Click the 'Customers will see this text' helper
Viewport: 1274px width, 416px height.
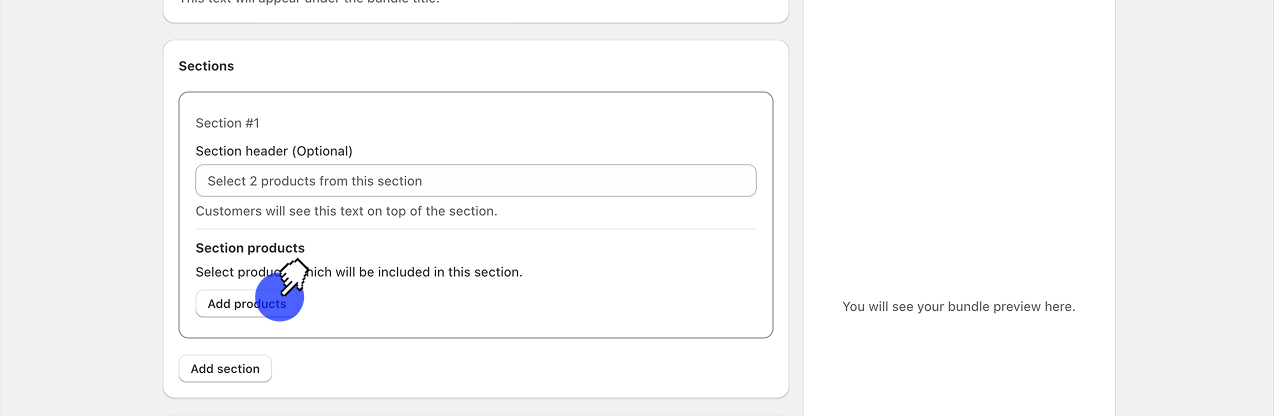346,211
